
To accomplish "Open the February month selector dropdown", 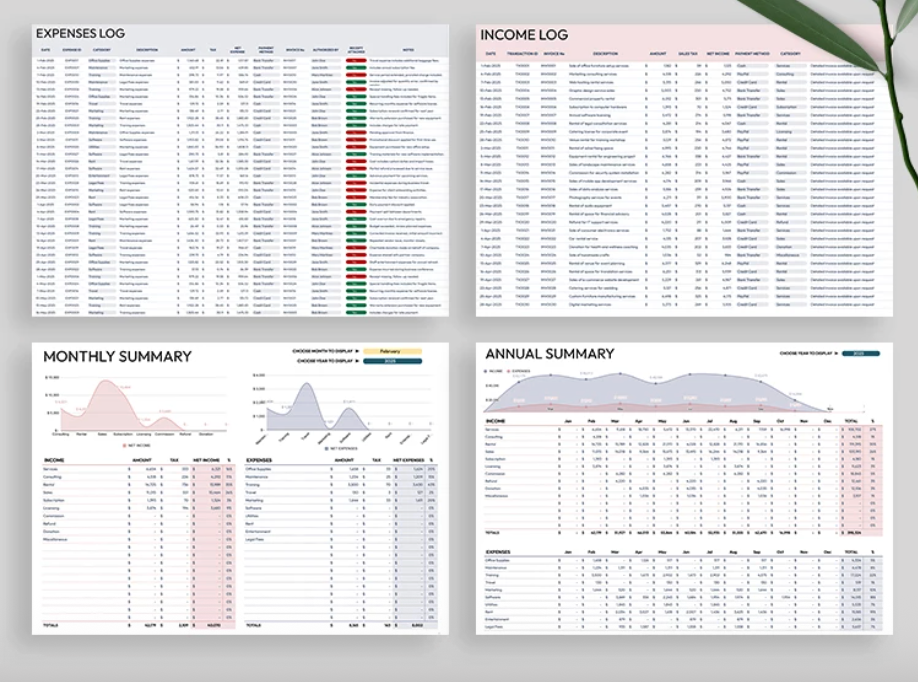I will [x=392, y=351].
